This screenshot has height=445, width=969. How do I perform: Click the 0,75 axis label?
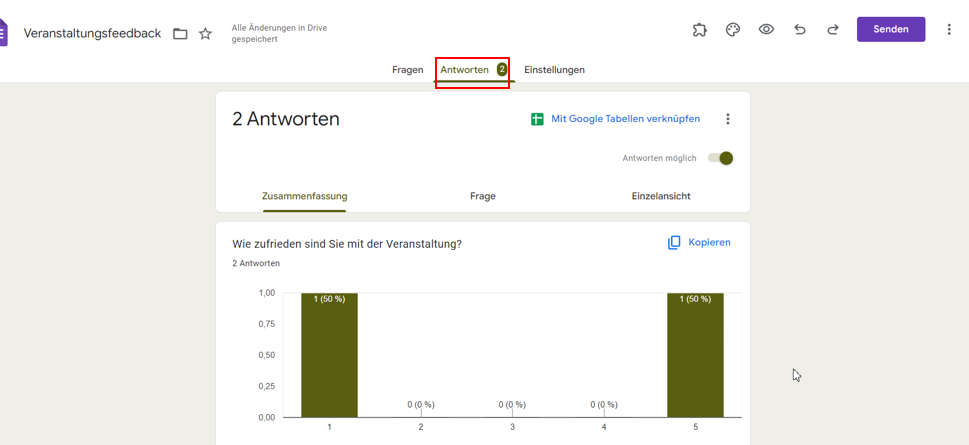[x=266, y=324]
